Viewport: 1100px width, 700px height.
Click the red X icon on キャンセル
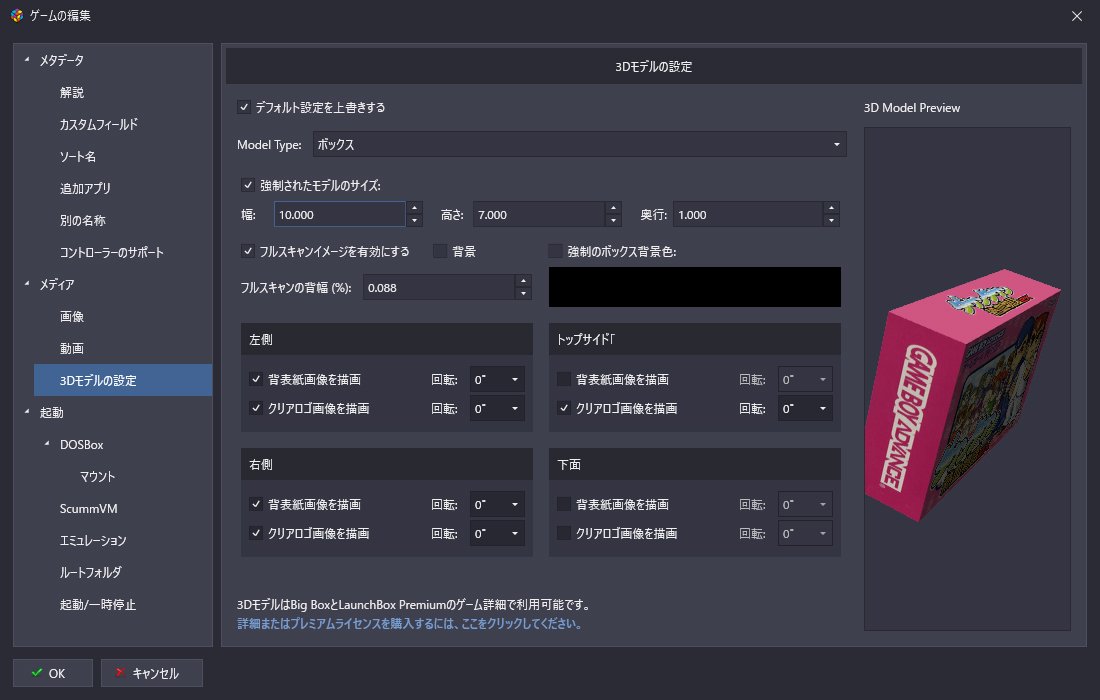[120, 673]
